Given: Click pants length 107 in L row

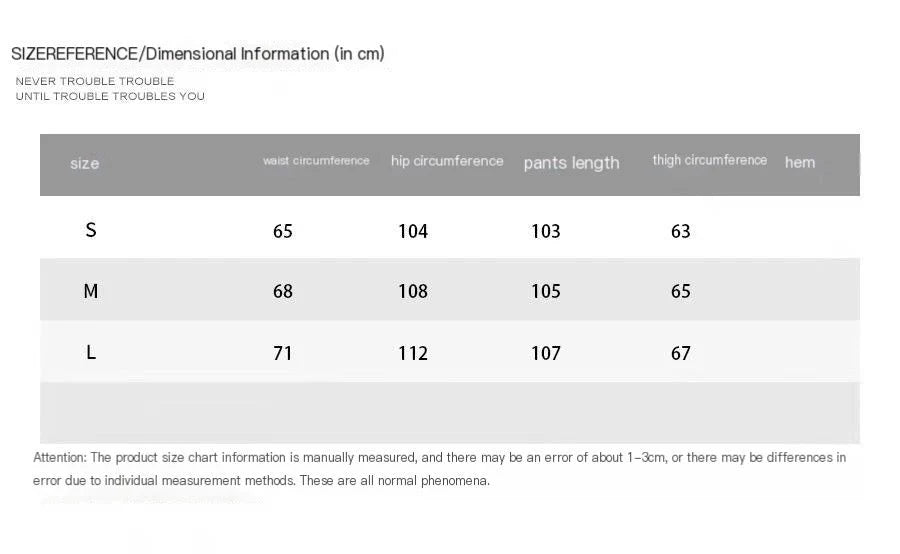Looking at the screenshot, I should (545, 353).
